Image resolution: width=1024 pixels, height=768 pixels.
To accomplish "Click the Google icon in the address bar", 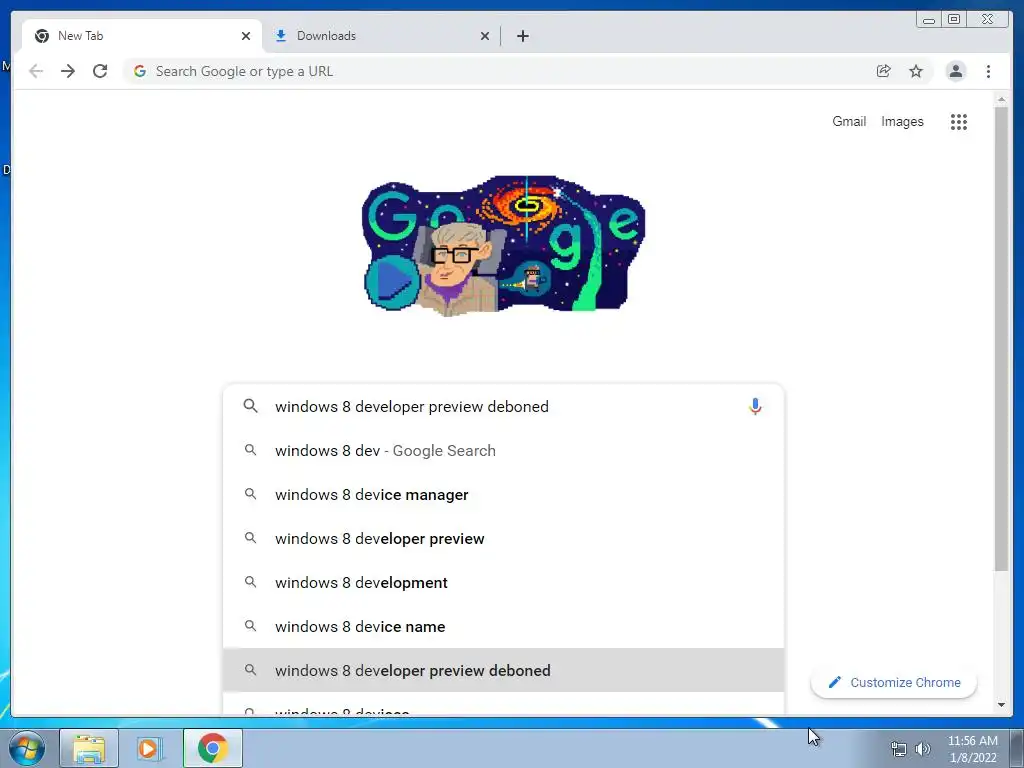I will [x=140, y=71].
